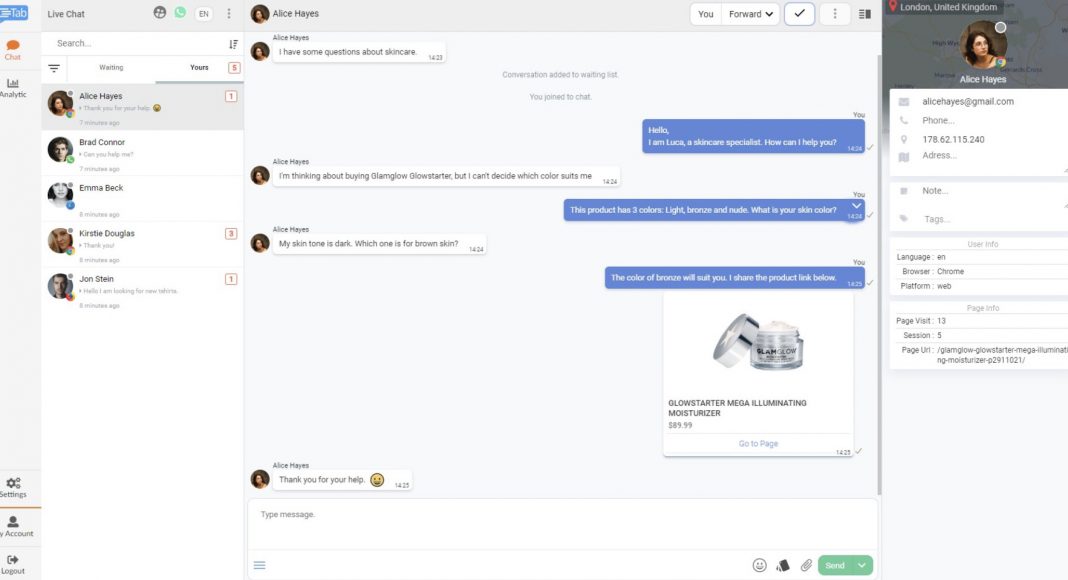Click the green Send button

(x=835, y=565)
